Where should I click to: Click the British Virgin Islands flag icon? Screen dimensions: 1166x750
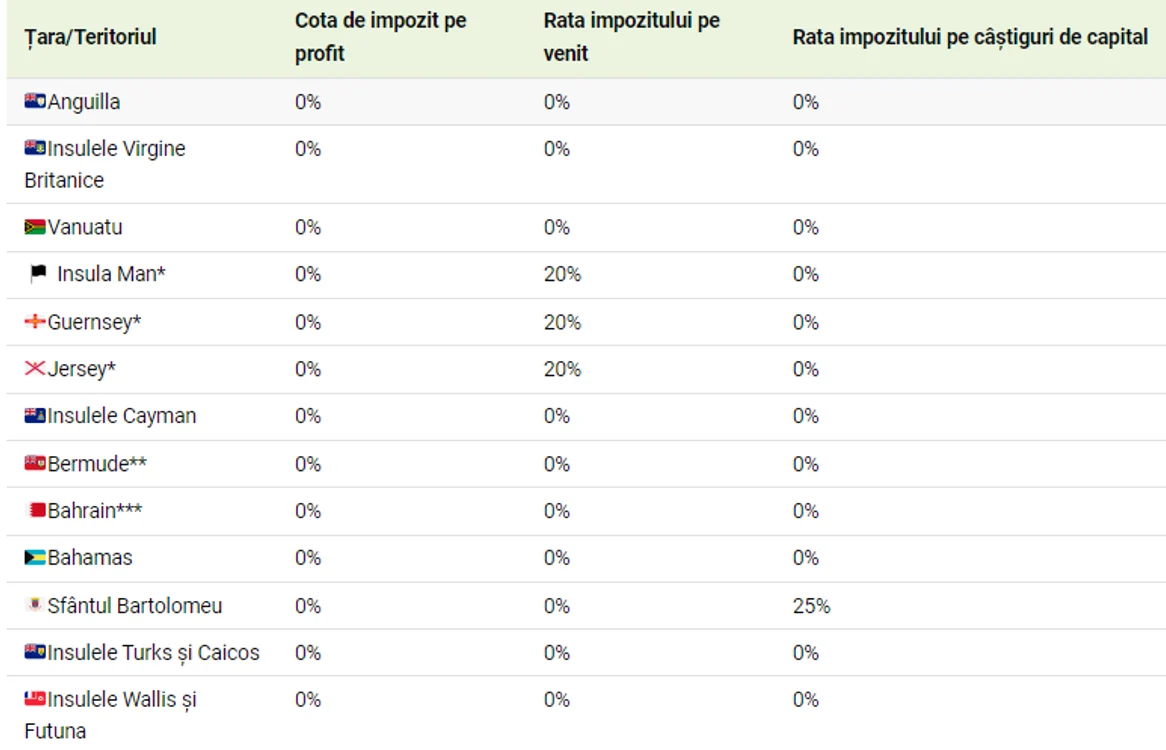click(35, 147)
